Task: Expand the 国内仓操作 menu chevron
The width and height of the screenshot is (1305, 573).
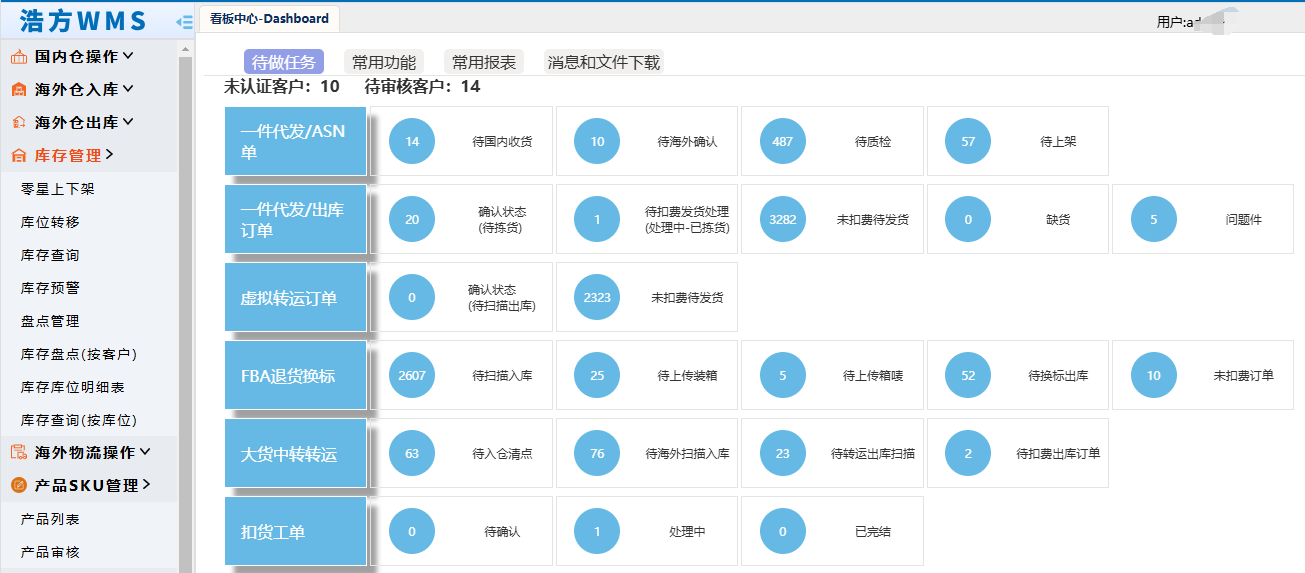Action: click(128, 57)
